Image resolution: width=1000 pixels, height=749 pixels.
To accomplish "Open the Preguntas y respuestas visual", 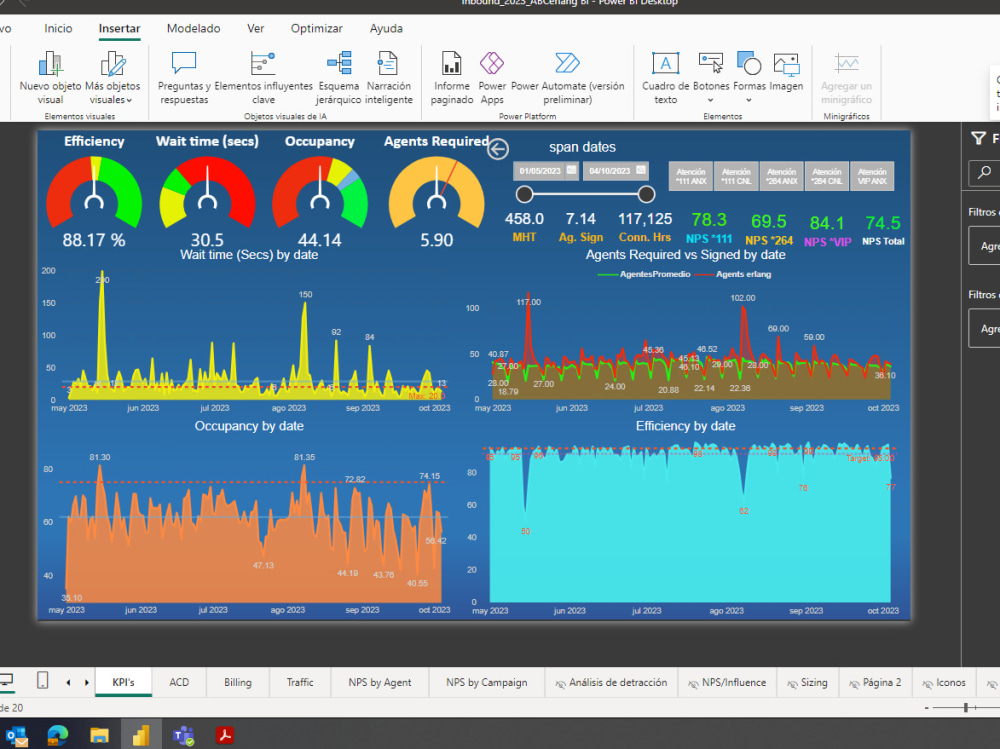I will pos(183,80).
